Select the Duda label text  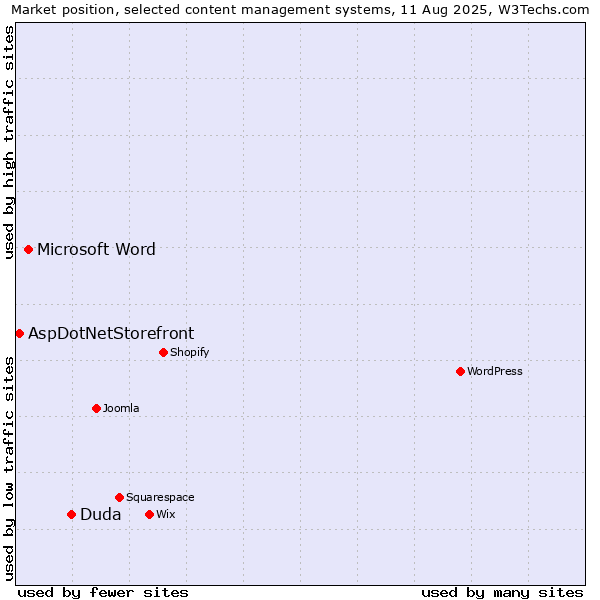[x=101, y=515]
